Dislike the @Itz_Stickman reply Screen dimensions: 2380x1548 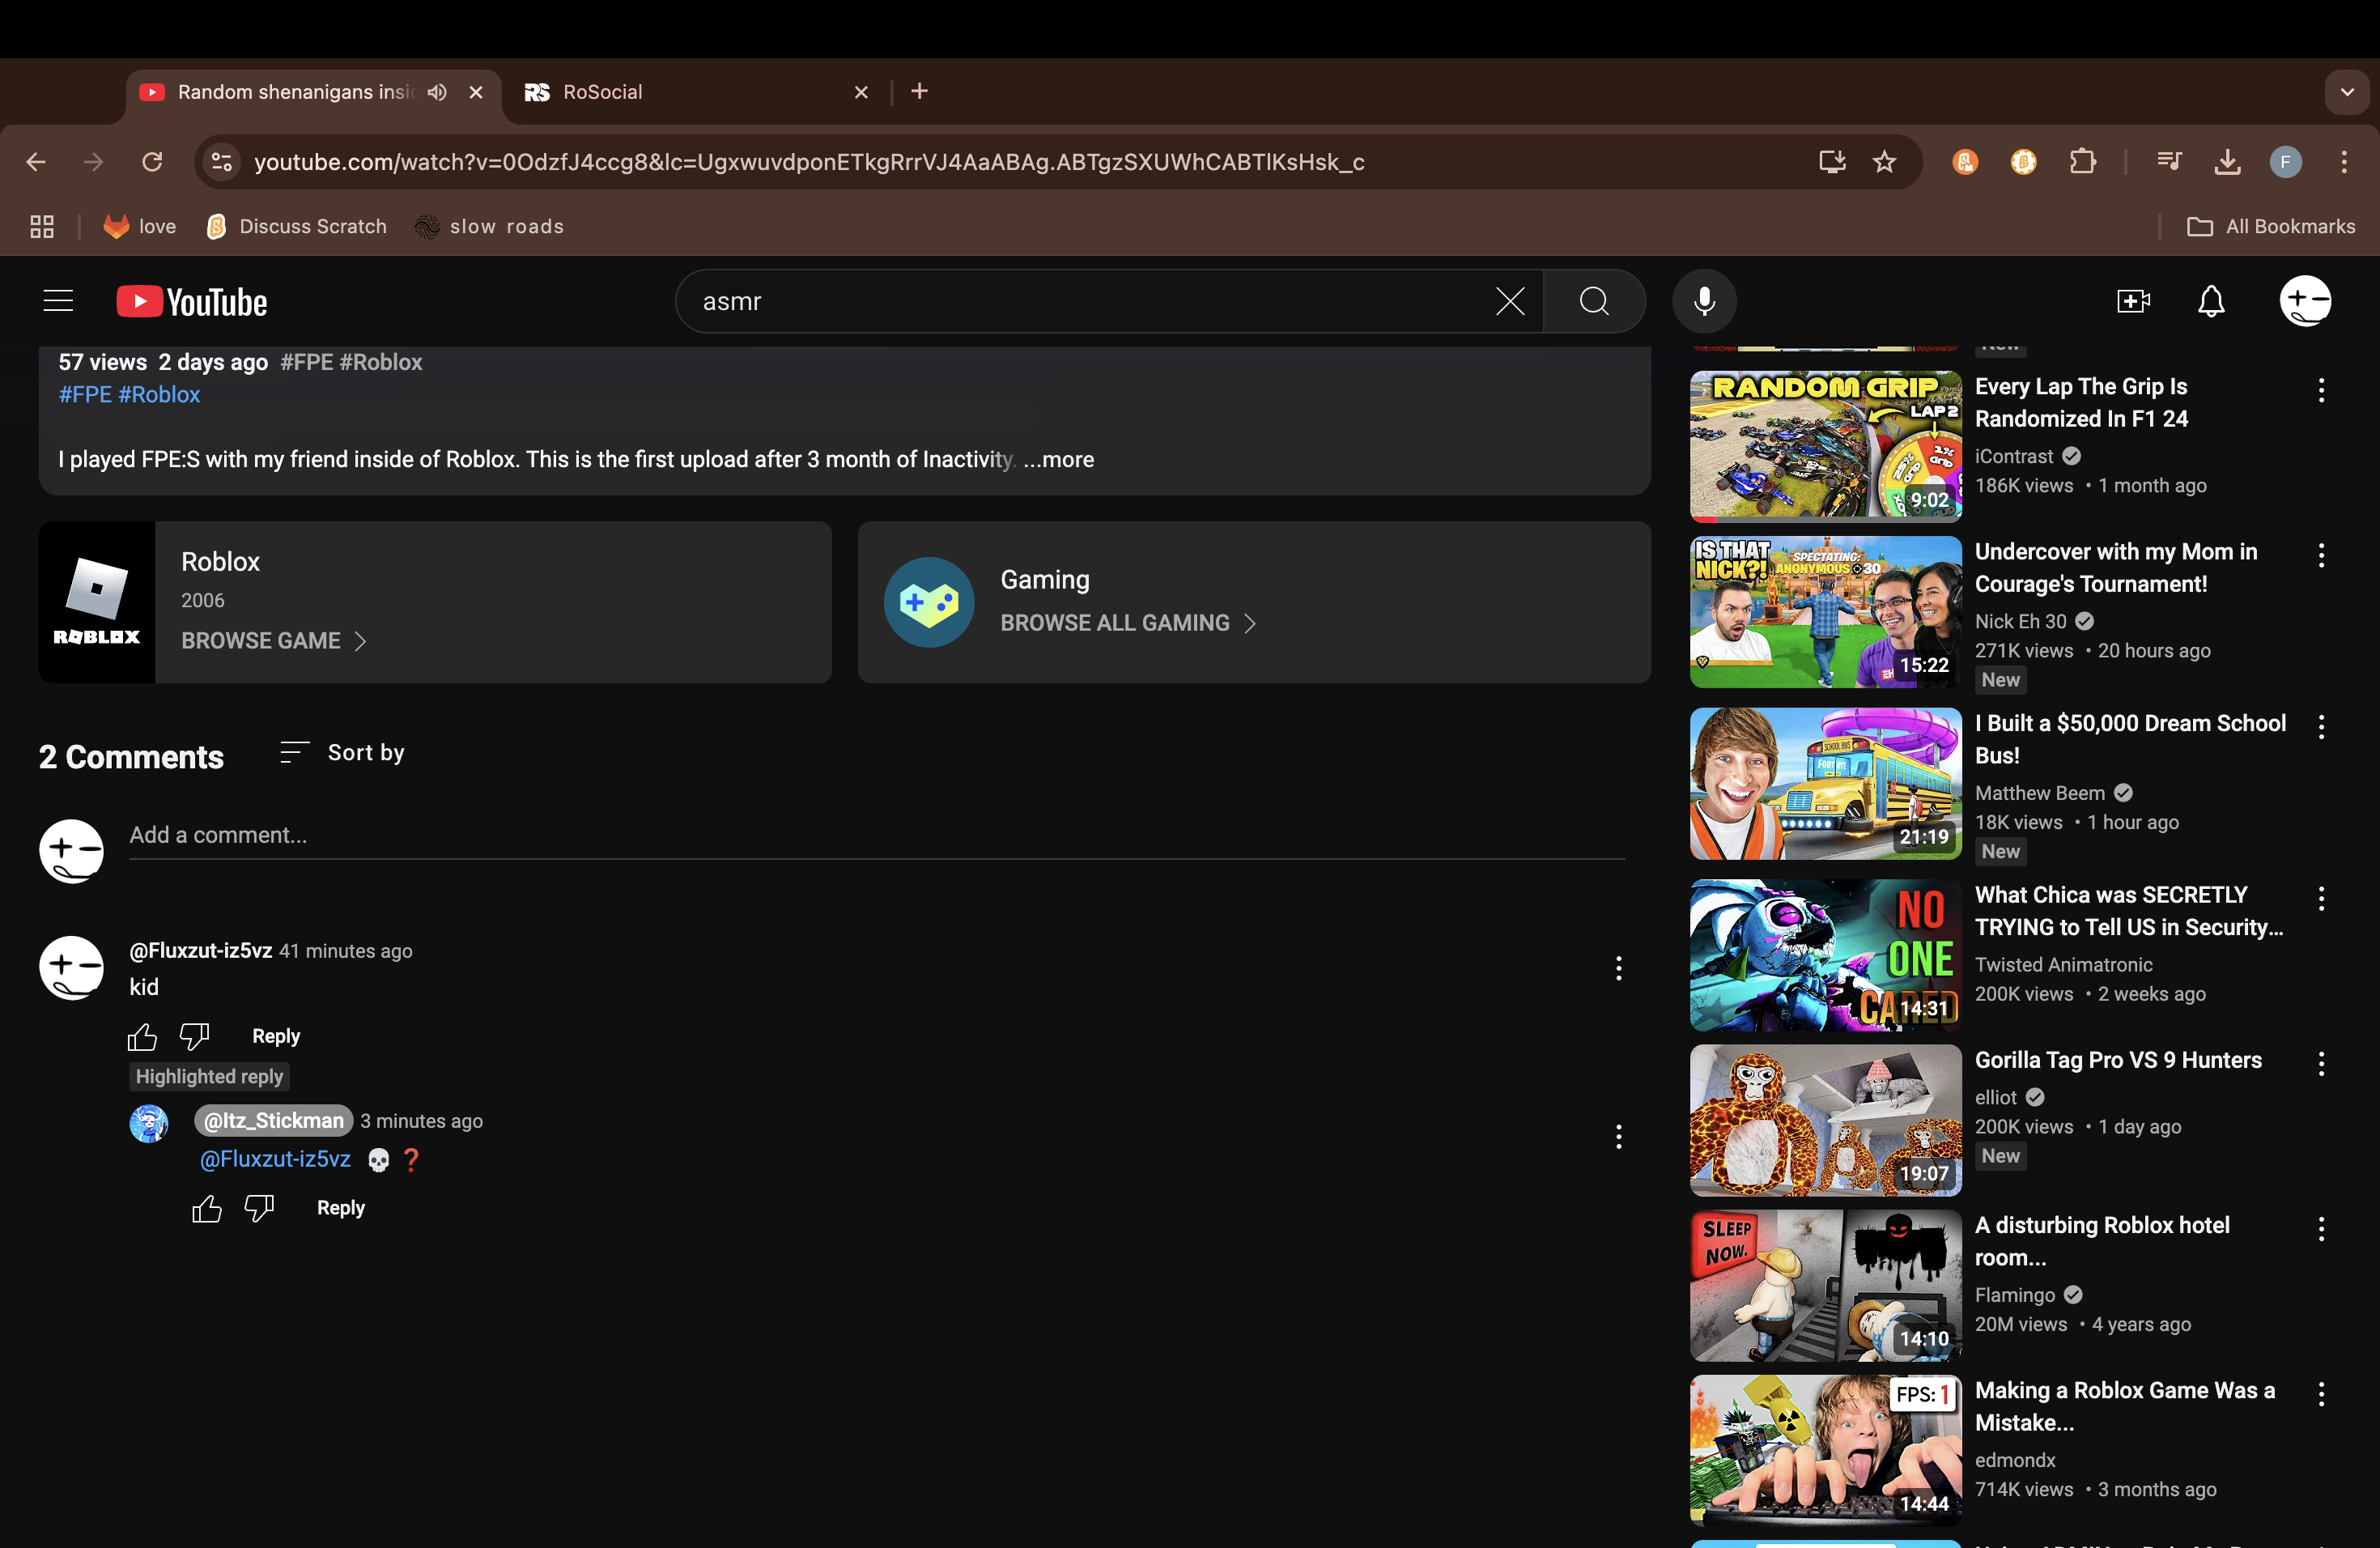259,1209
